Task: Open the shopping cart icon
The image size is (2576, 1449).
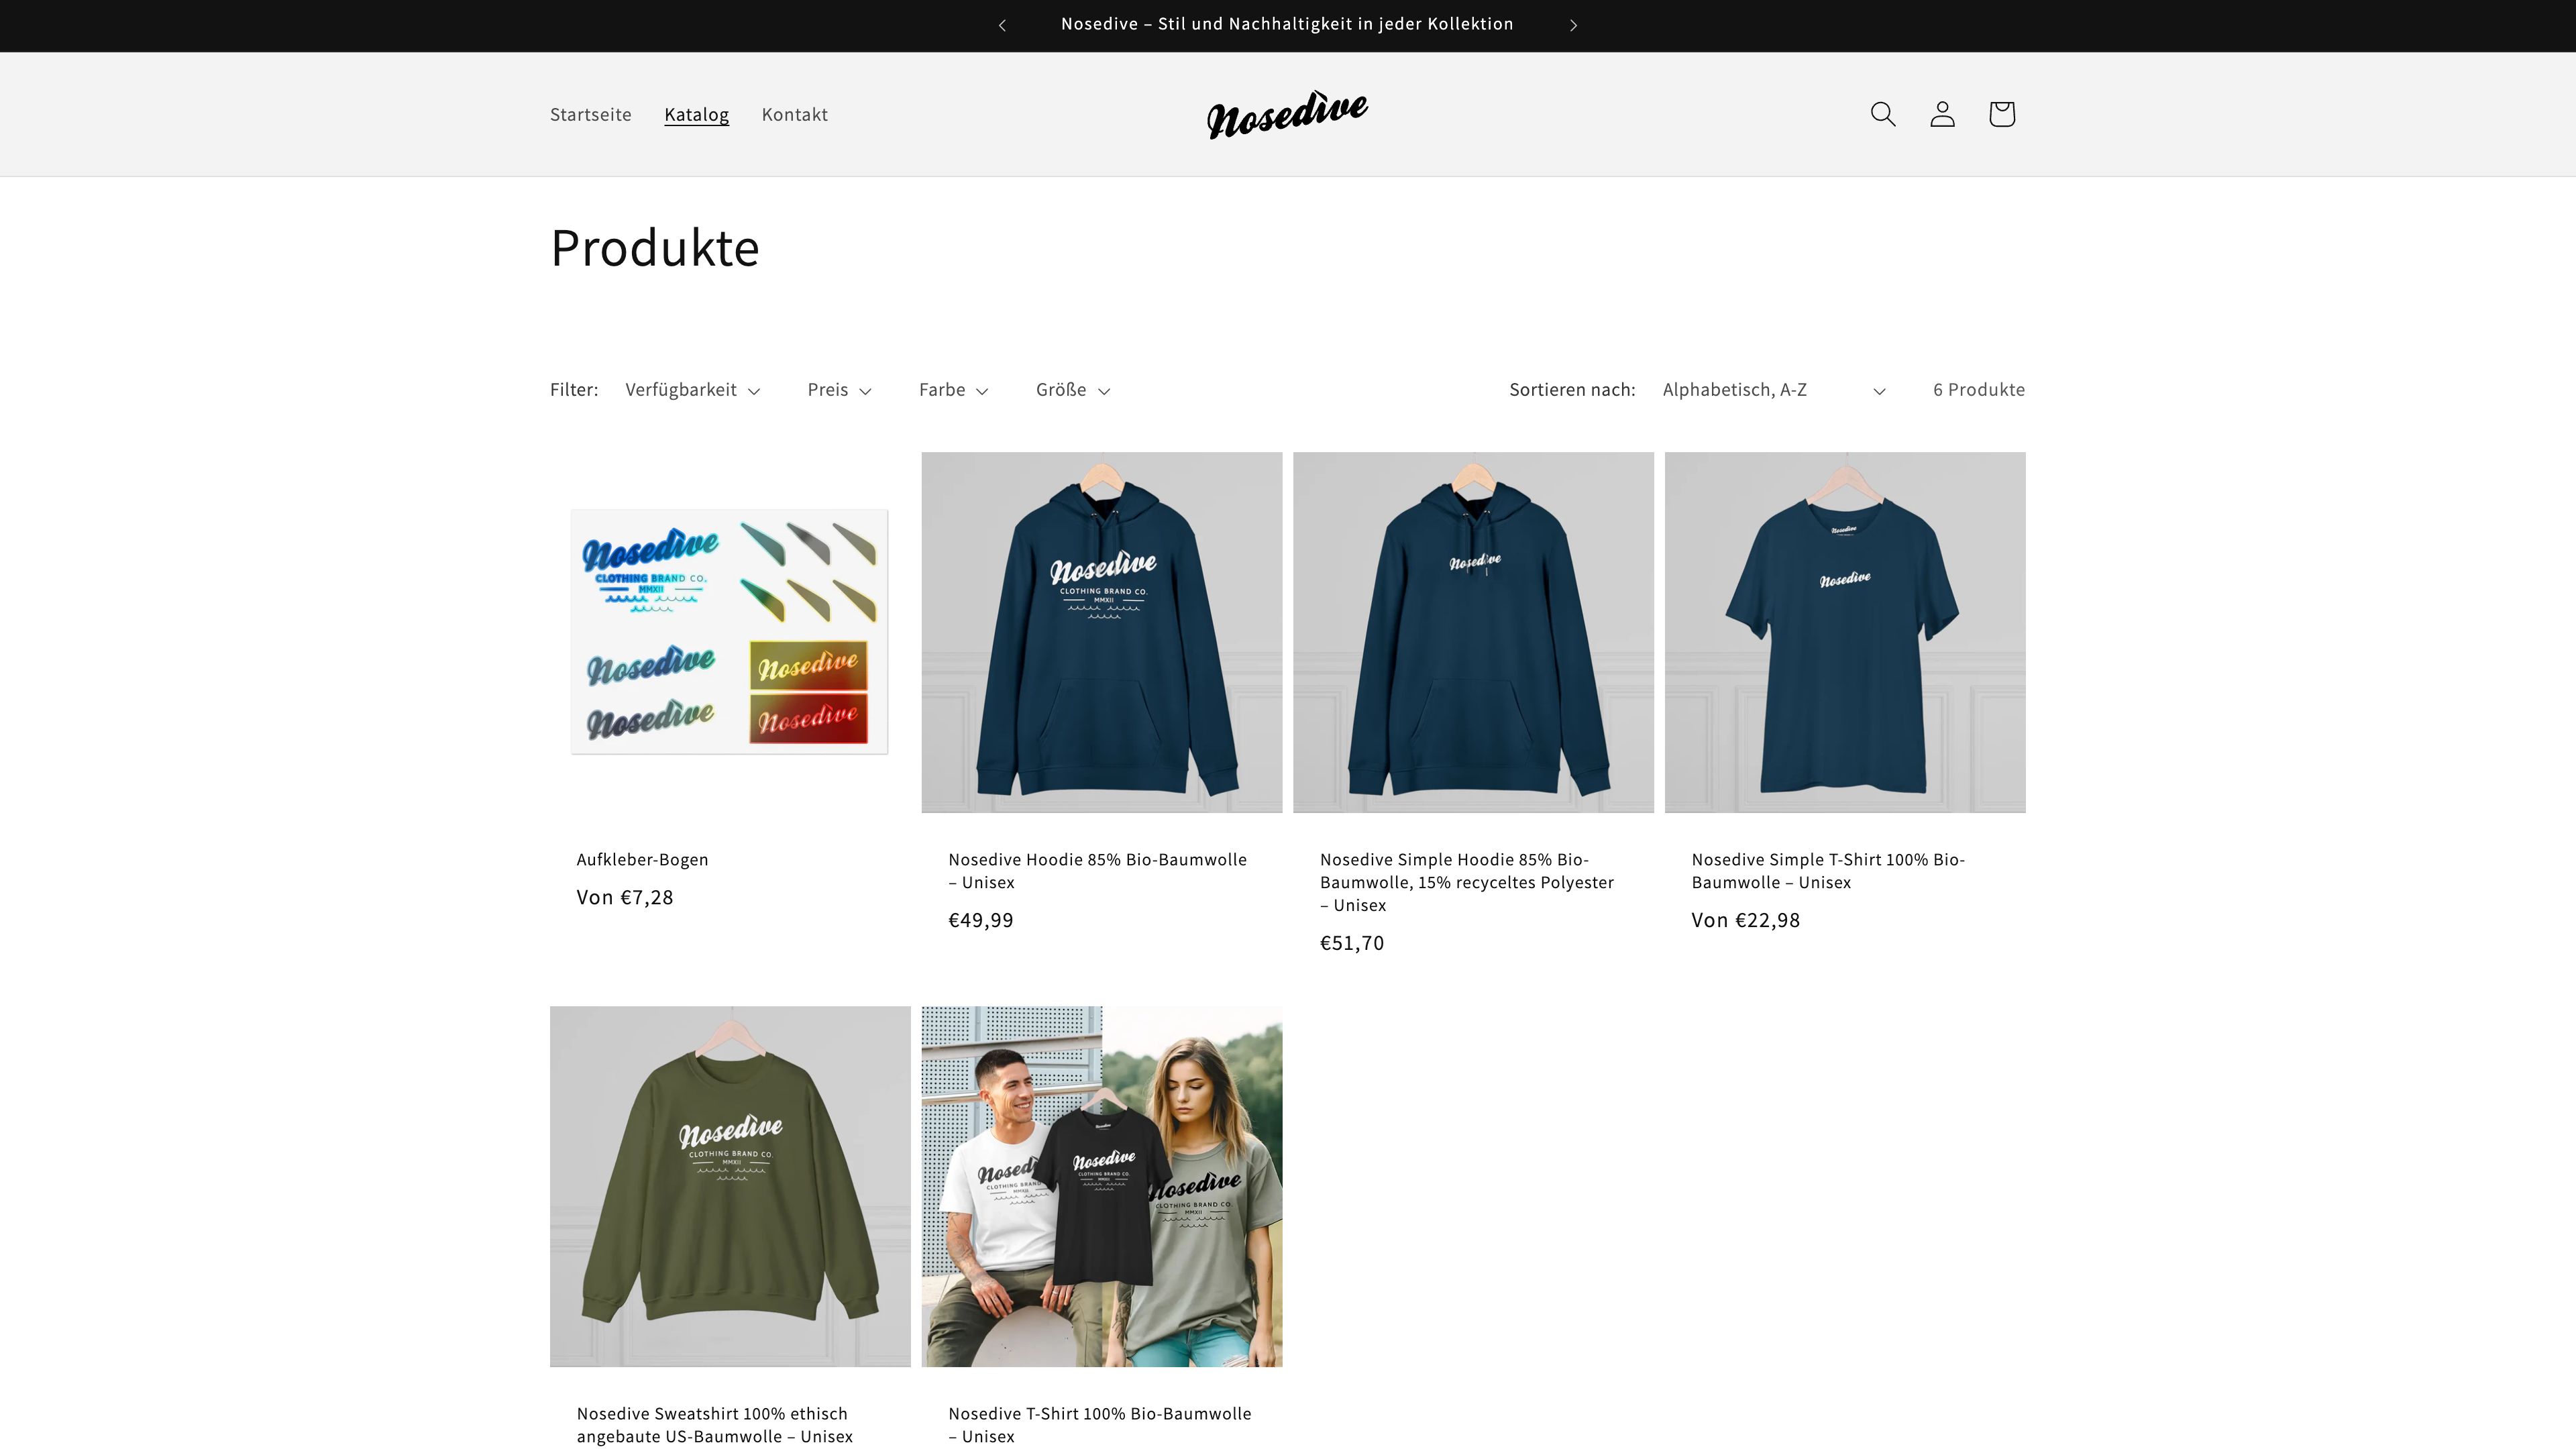Action: tap(2001, 114)
